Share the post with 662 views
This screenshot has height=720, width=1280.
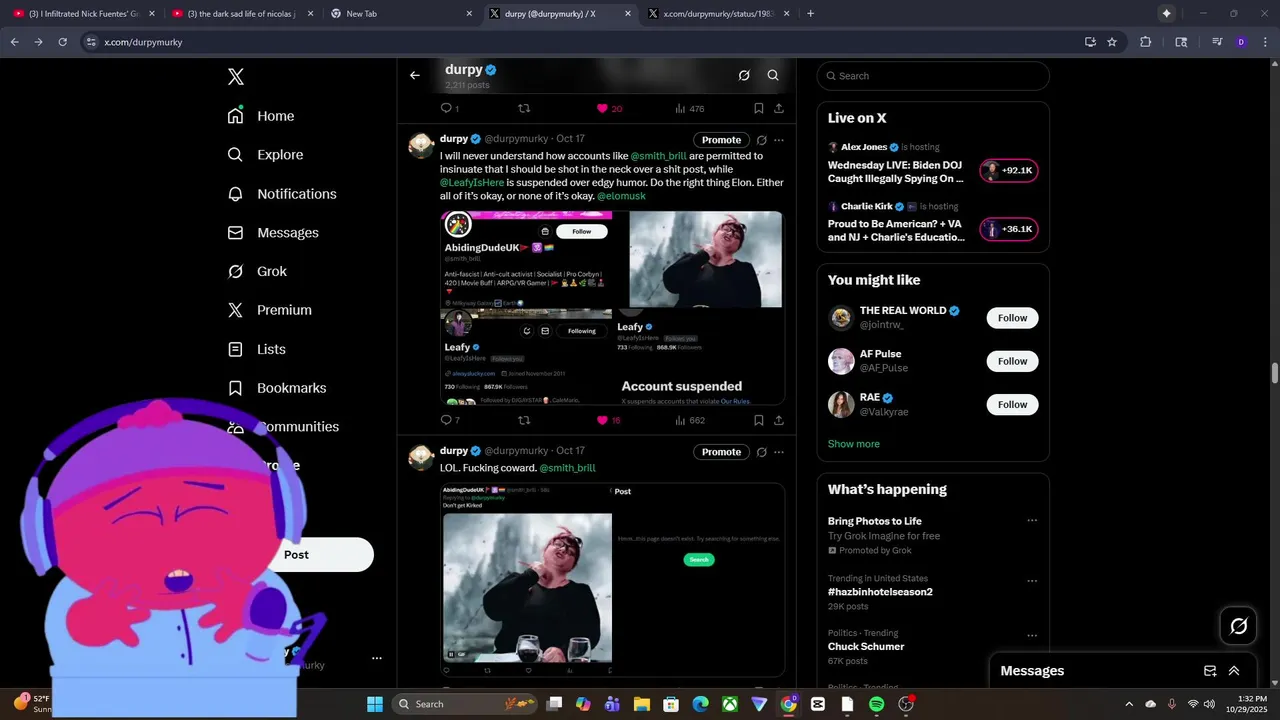779,420
